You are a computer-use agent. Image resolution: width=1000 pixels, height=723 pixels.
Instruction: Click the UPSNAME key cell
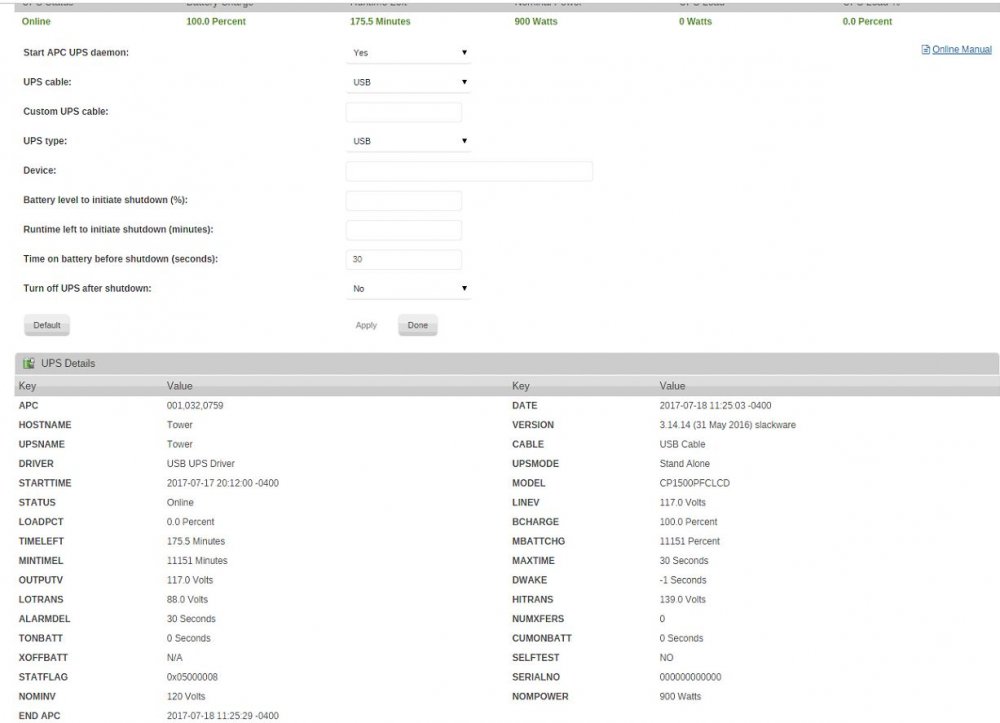coord(41,444)
